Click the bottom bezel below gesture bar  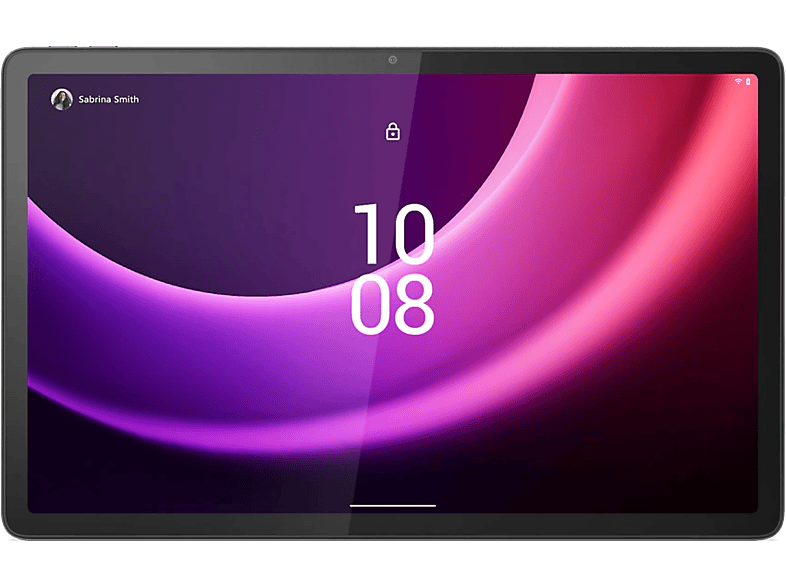pos(392,525)
